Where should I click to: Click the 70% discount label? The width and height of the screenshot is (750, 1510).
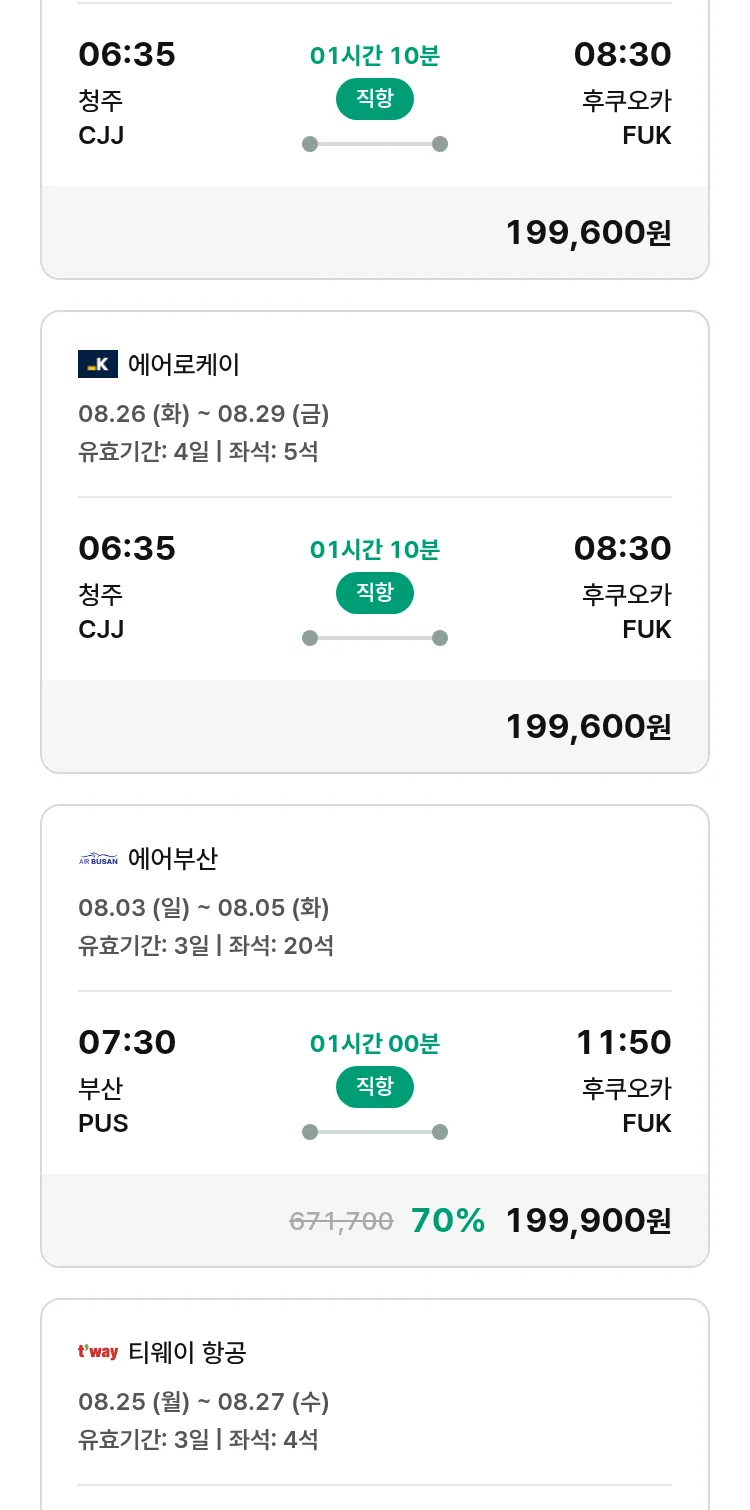[x=448, y=1220]
